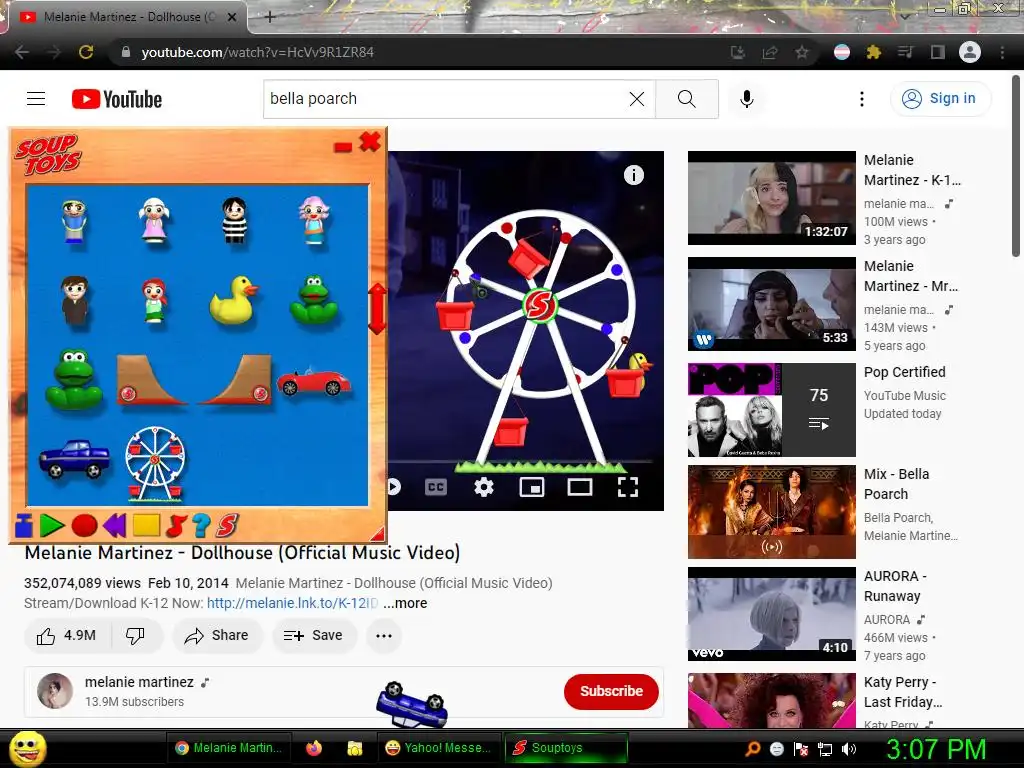The image size is (1024, 768).
Task: Open the Melanie Martinez Mr... video, 5:33
Action: tap(772, 304)
